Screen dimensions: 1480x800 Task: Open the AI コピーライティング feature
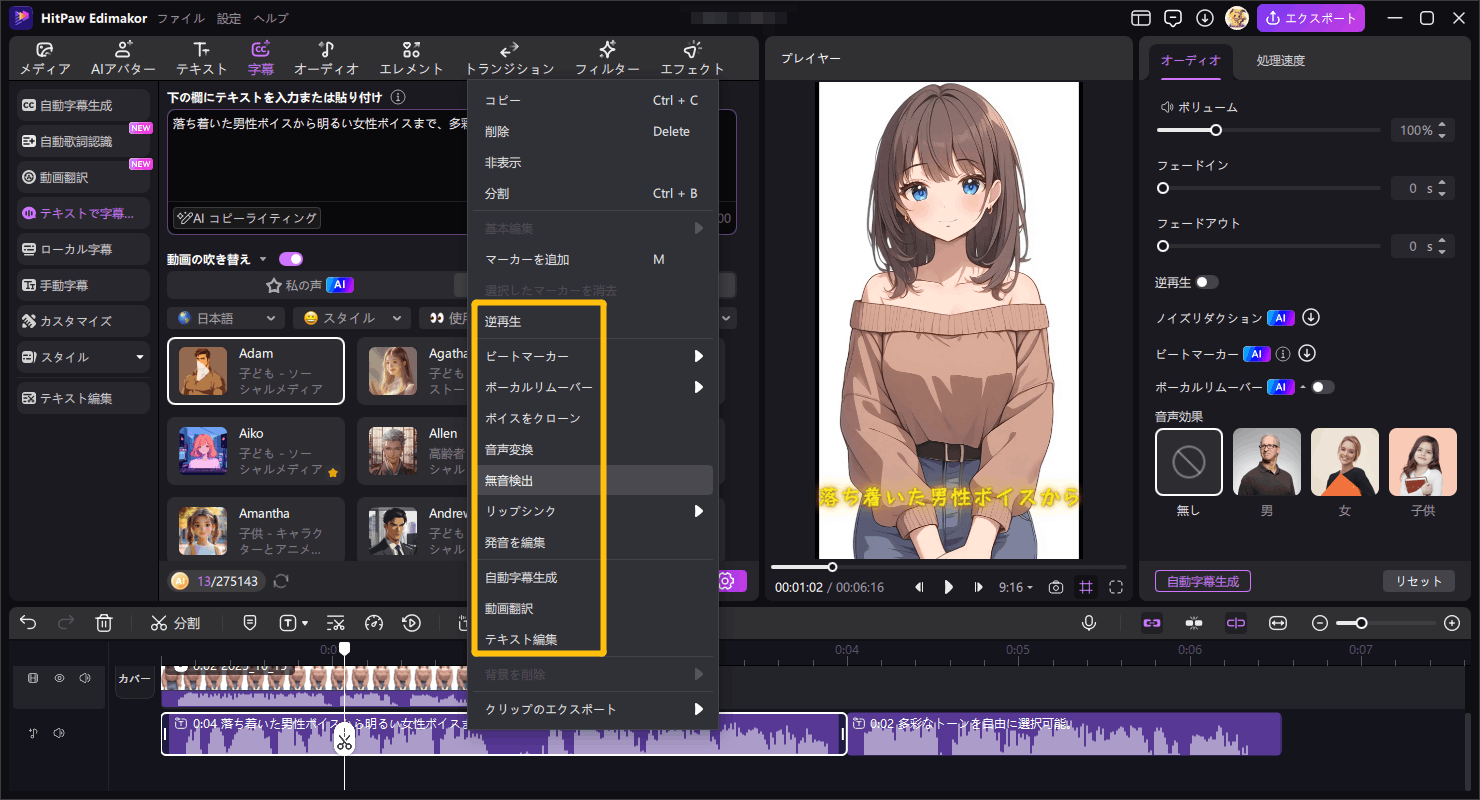(x=246, y=218)
